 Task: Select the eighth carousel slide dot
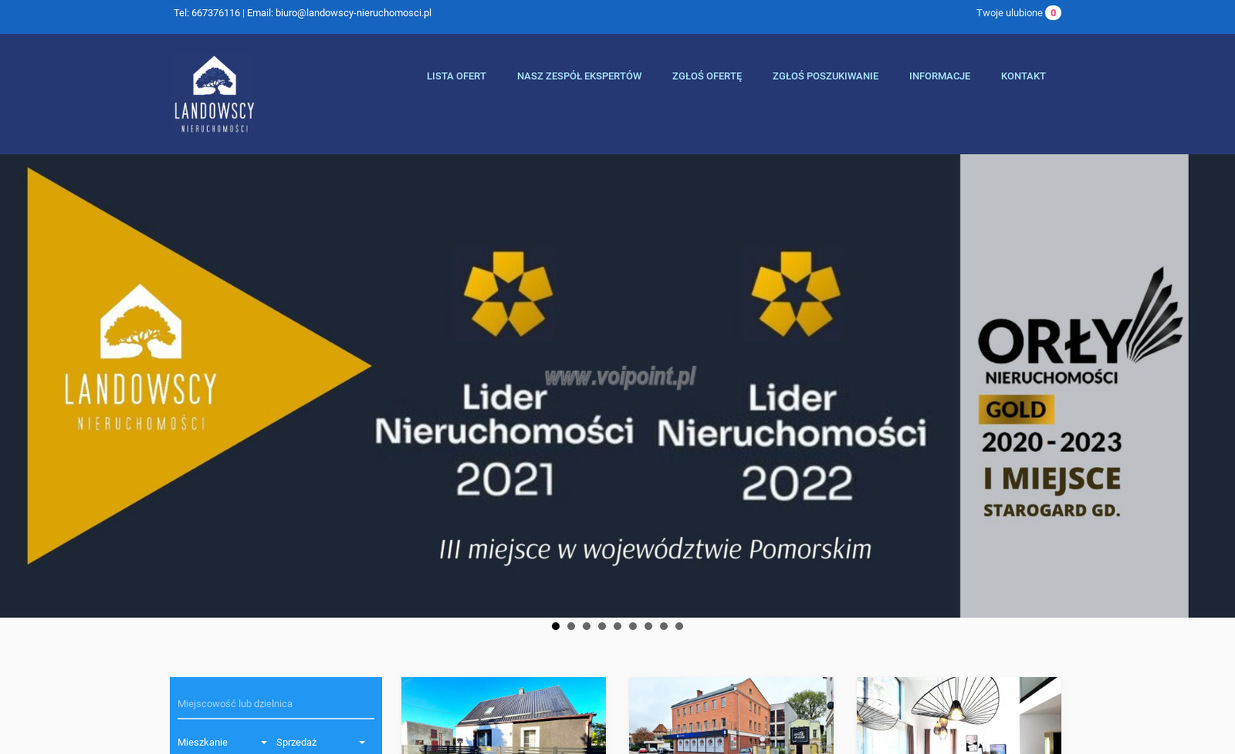click(664, 626)
